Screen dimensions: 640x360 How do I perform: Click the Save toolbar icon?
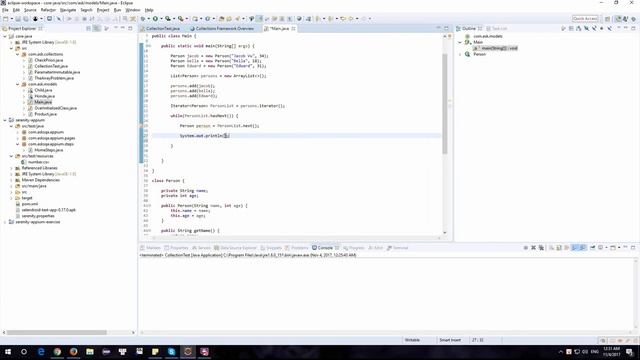tap(18, 19)
